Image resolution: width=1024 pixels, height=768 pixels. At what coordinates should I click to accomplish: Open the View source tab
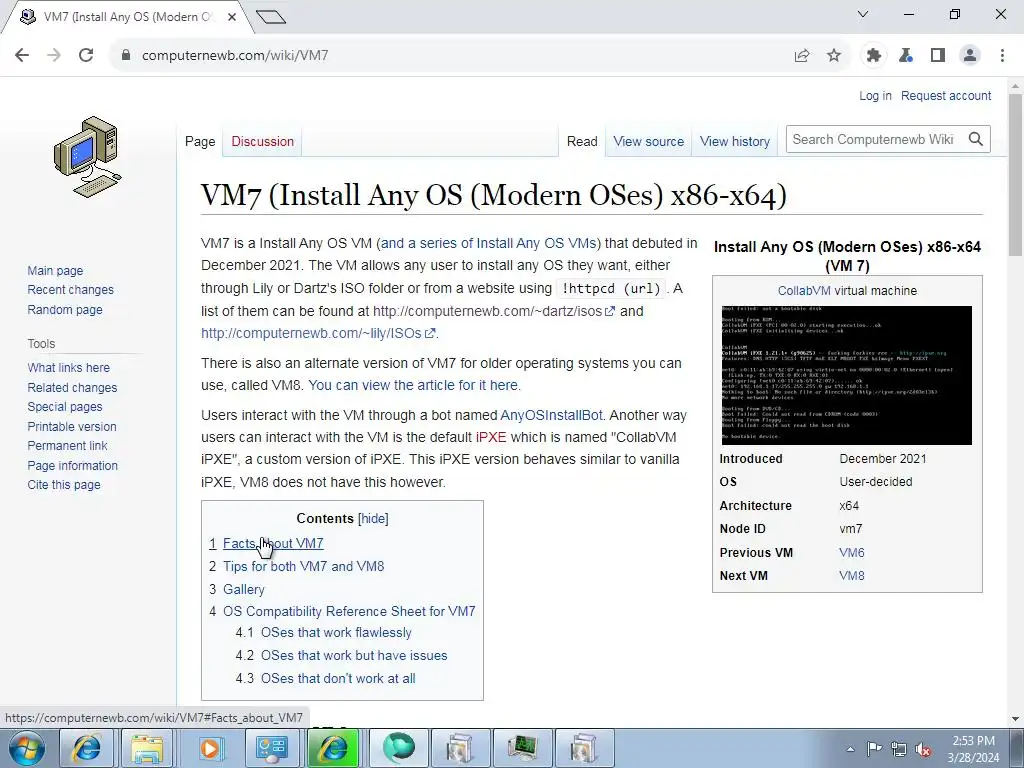tap(648, 141)
